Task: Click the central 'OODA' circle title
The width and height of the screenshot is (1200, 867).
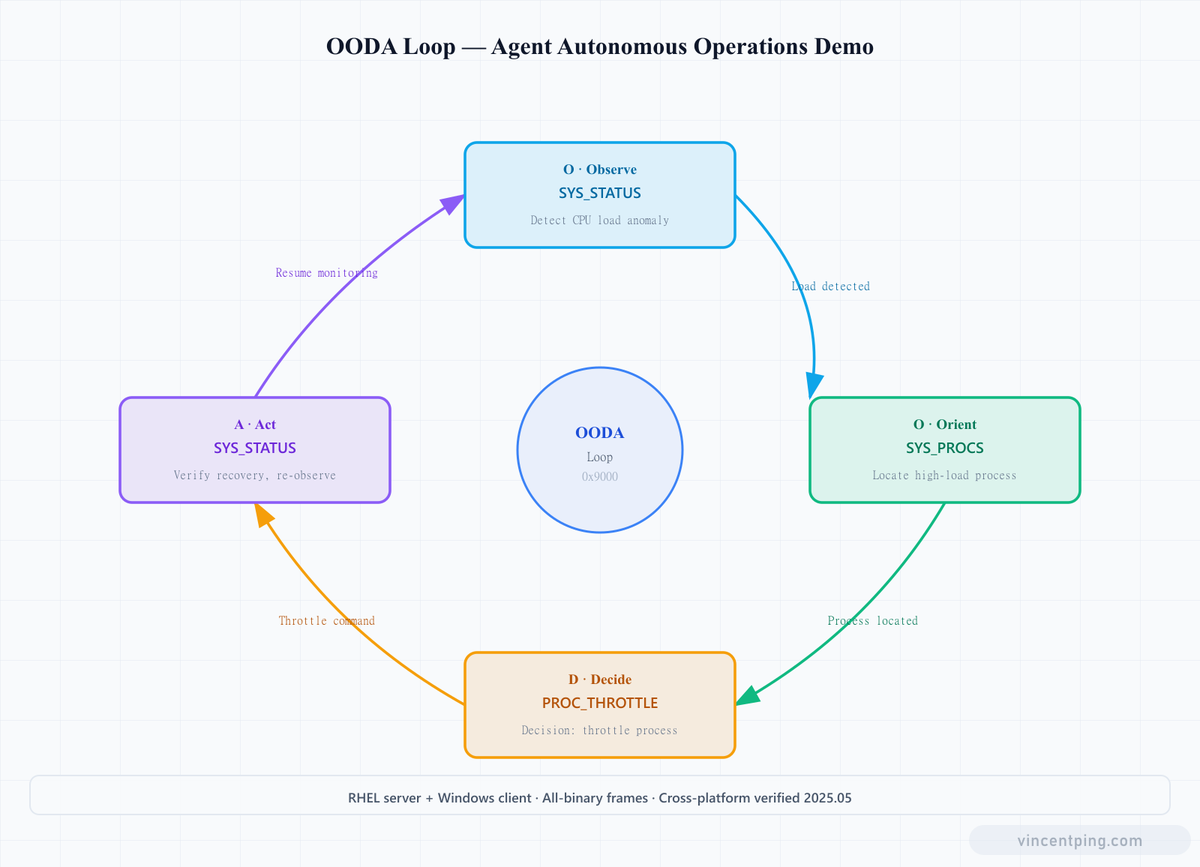Action: pos(600,433)
